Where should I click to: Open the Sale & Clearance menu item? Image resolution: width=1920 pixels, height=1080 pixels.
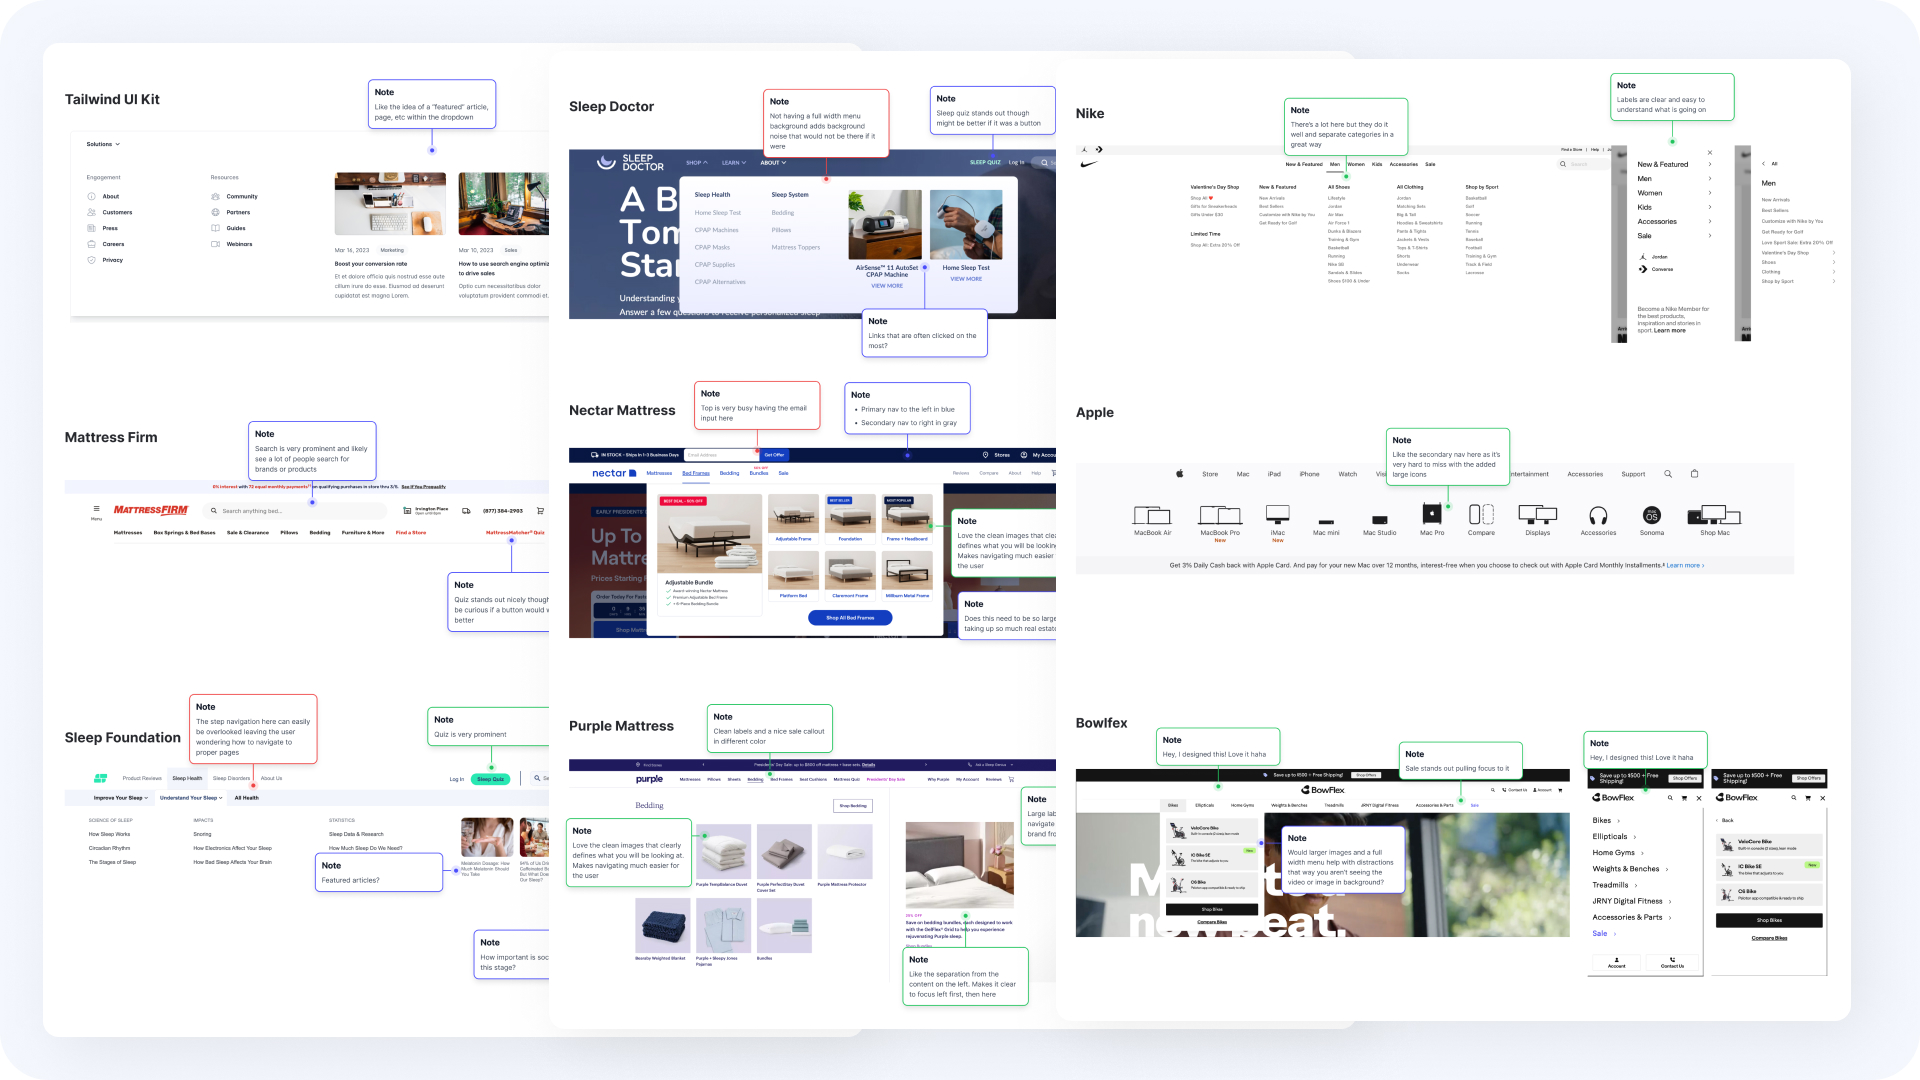pyautogui.click(x=248, y=533)
